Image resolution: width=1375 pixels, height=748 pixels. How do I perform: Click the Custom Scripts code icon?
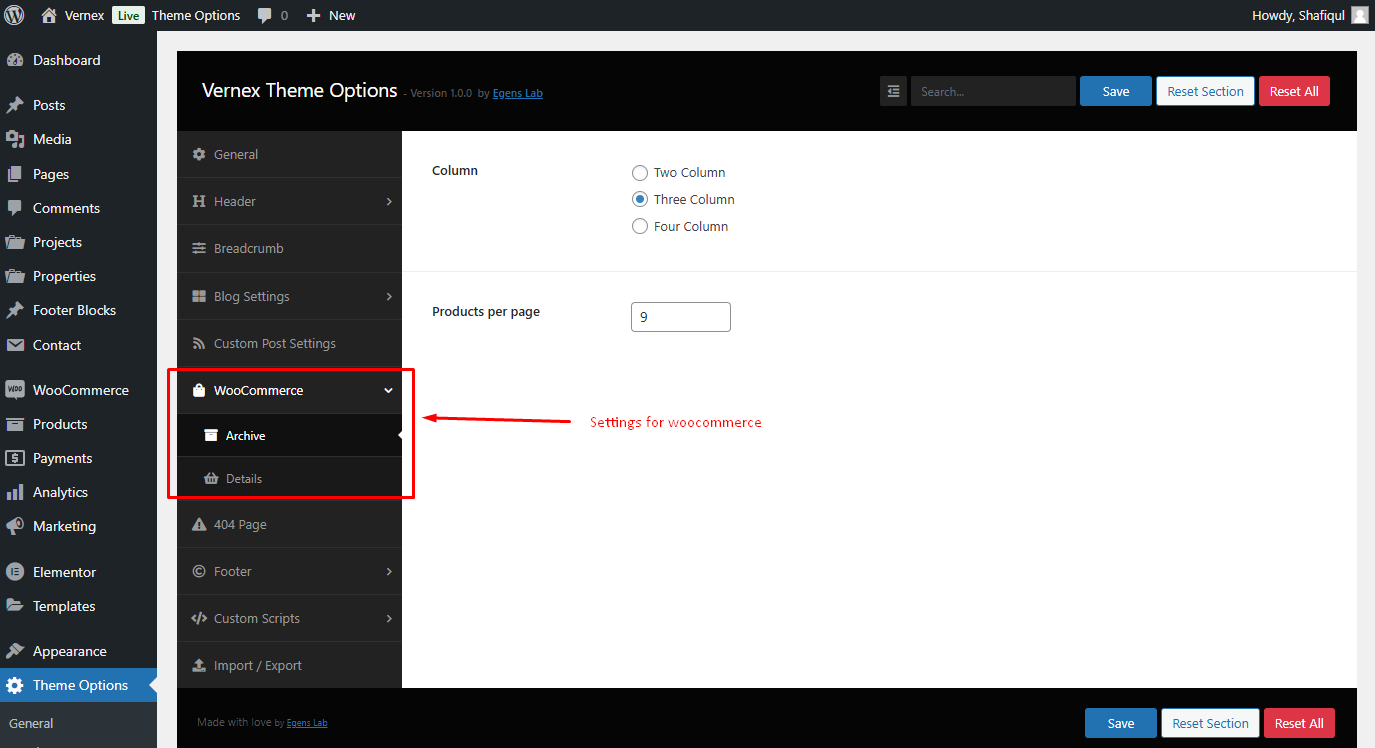pos(198,618)
